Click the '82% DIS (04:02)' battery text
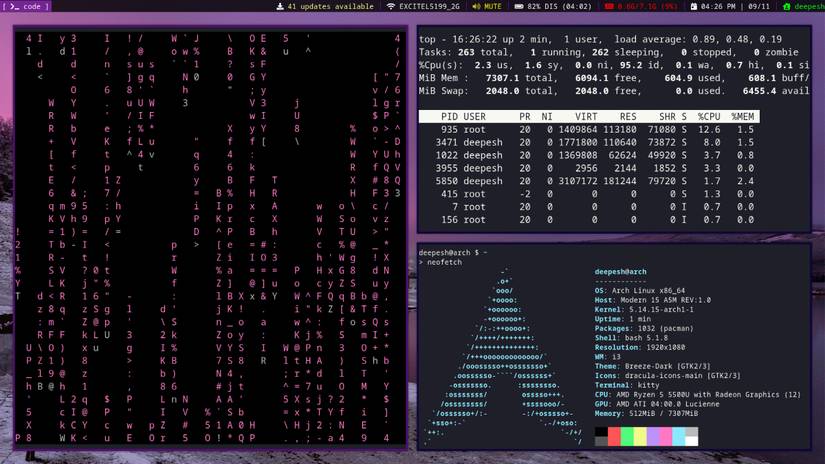The image size is (825, 464). coord(559,6)
